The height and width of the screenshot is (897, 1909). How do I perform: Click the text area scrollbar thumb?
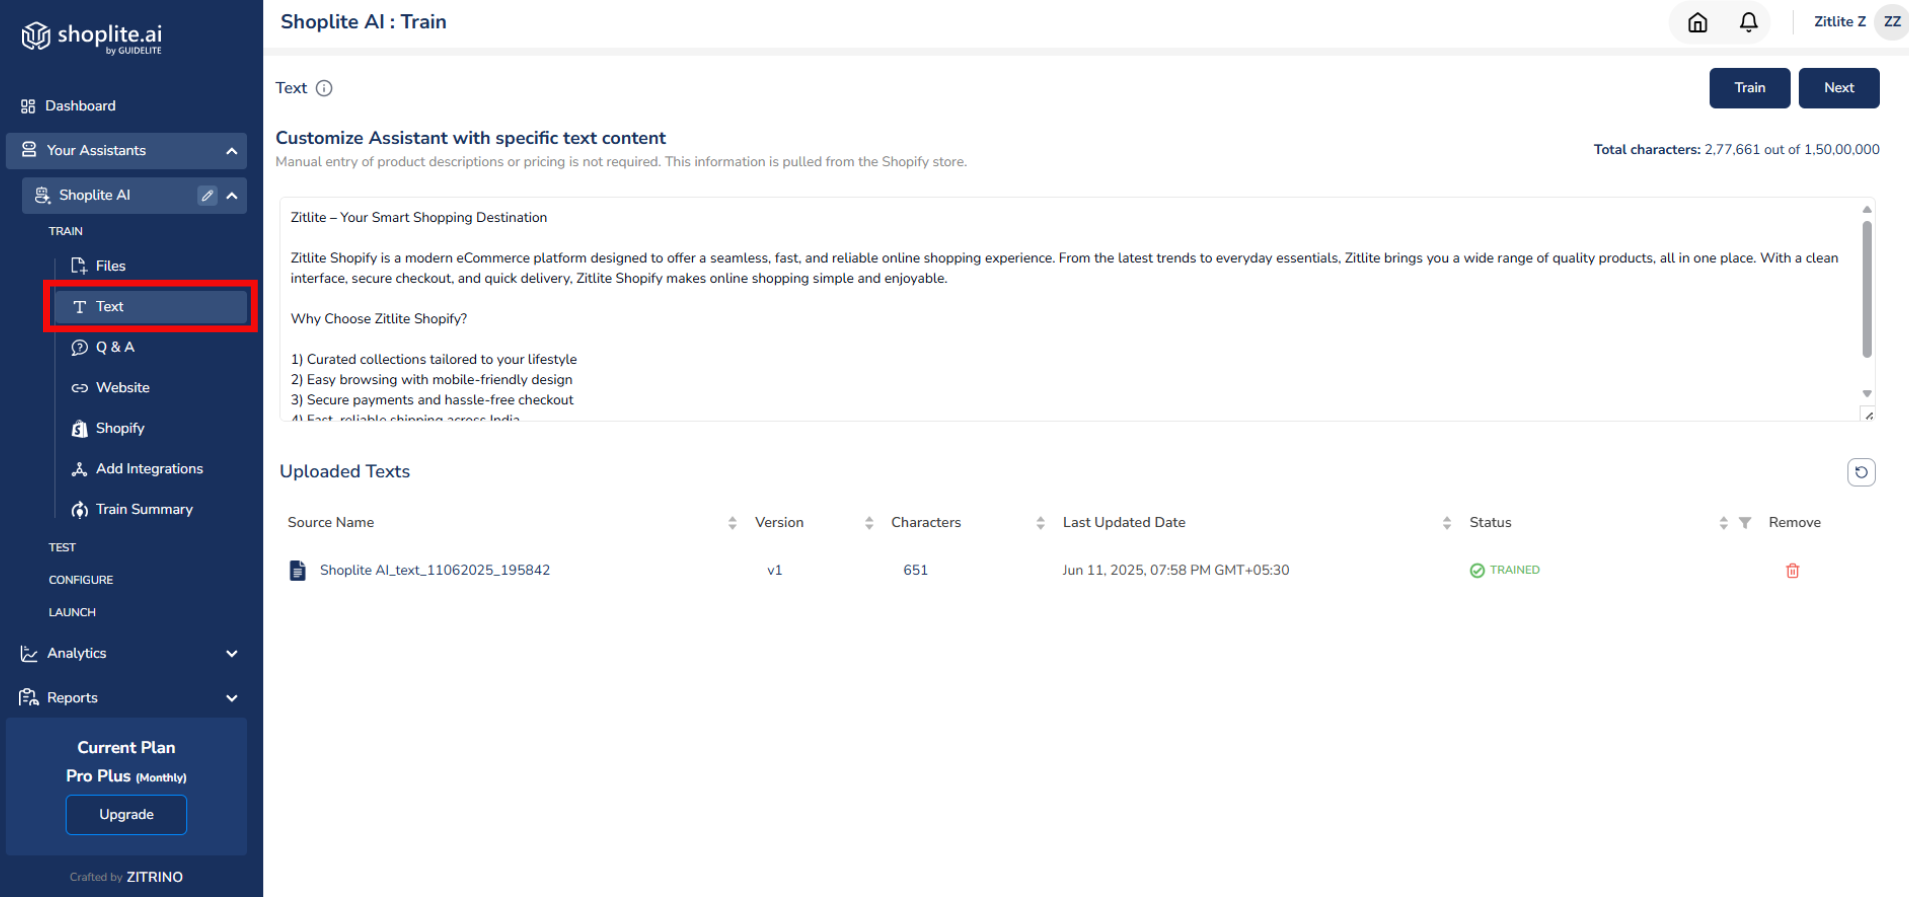tap(1866, 288)
